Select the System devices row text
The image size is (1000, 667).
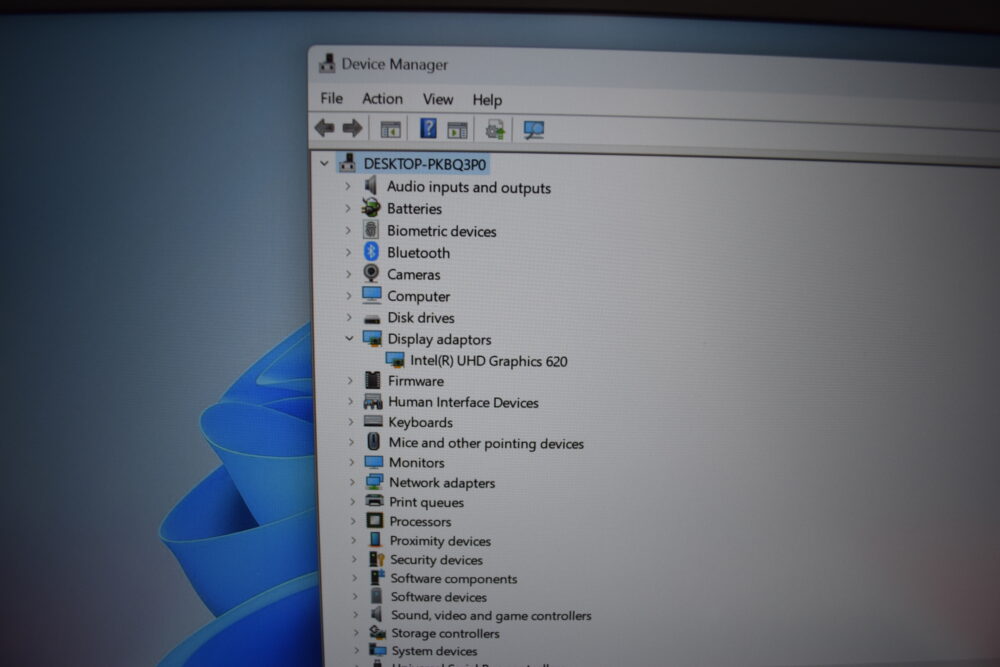[434, 651]
